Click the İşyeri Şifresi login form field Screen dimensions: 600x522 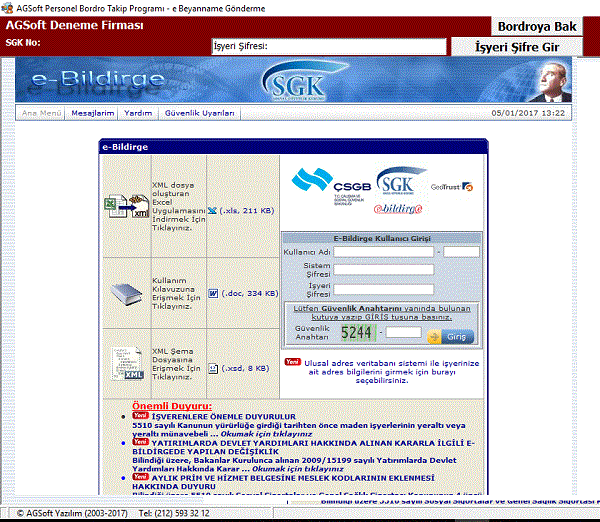point(383,289)
